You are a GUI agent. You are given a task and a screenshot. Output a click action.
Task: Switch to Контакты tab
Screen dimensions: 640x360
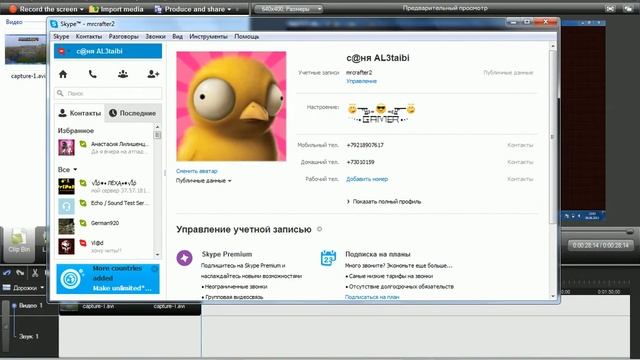pyautogui.click(x=80, y=113)
